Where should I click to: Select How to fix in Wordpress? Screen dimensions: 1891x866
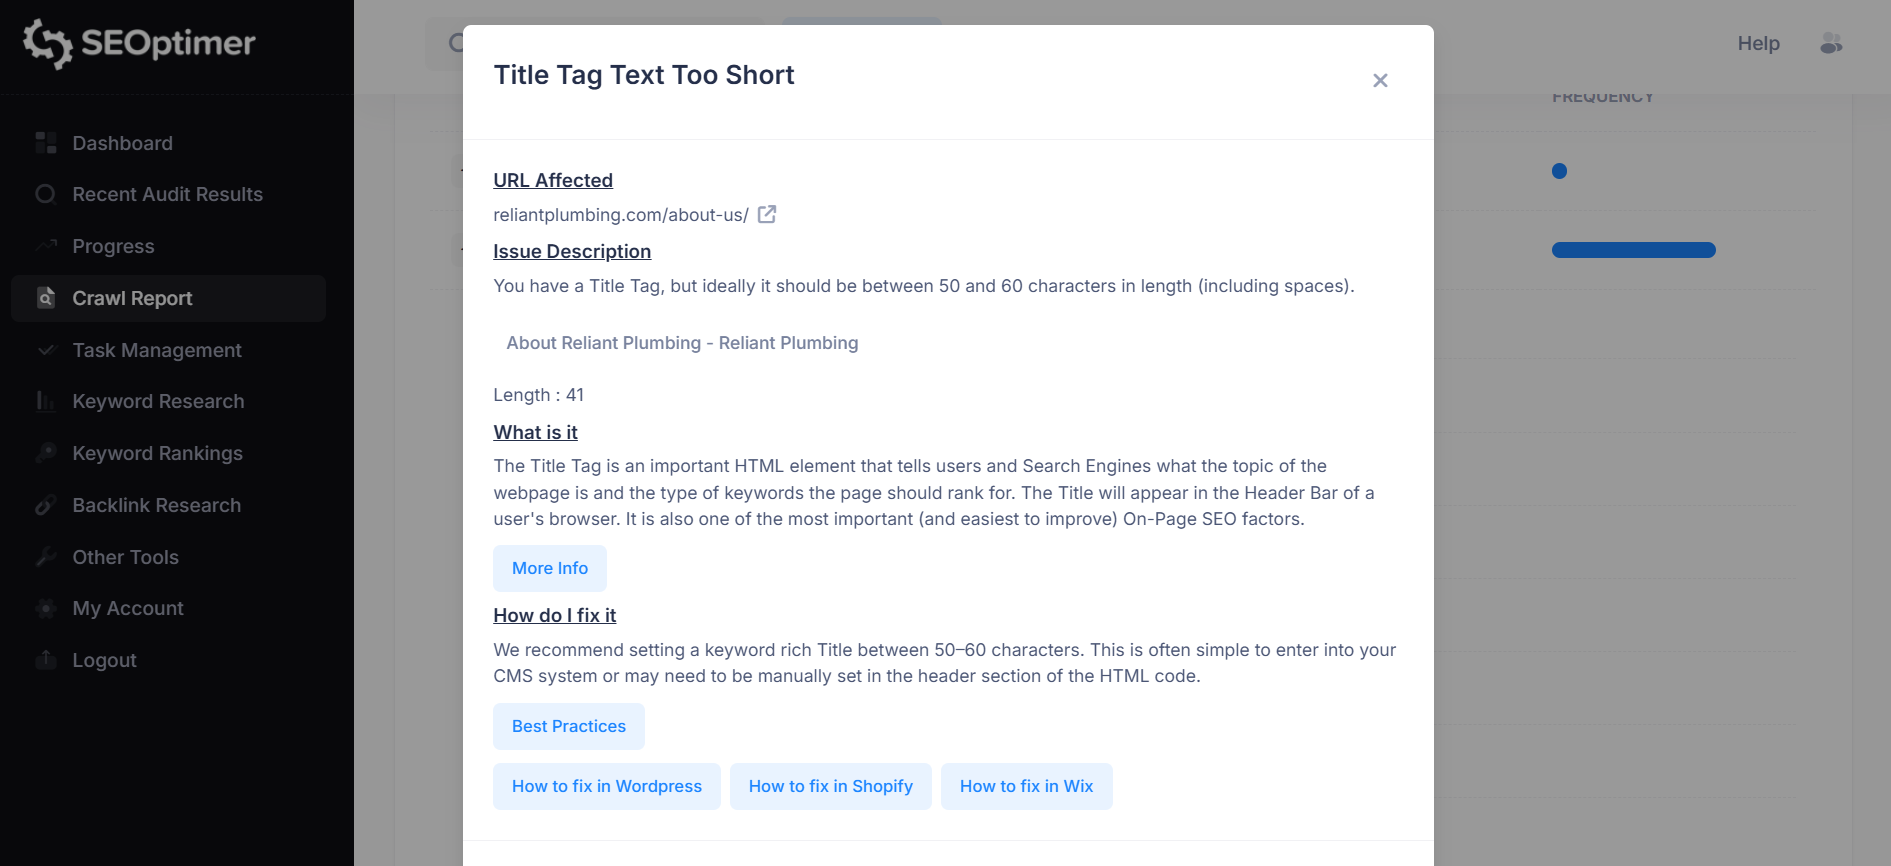[x=607, y=786]
